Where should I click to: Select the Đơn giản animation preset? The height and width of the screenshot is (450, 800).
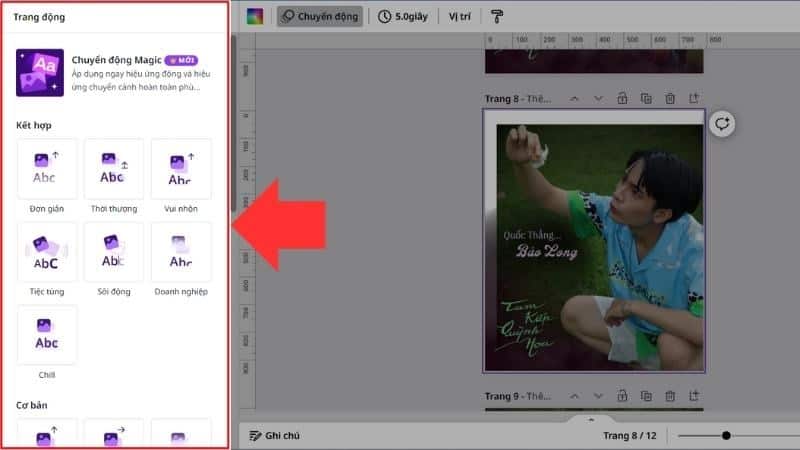(x=47, y=168)
